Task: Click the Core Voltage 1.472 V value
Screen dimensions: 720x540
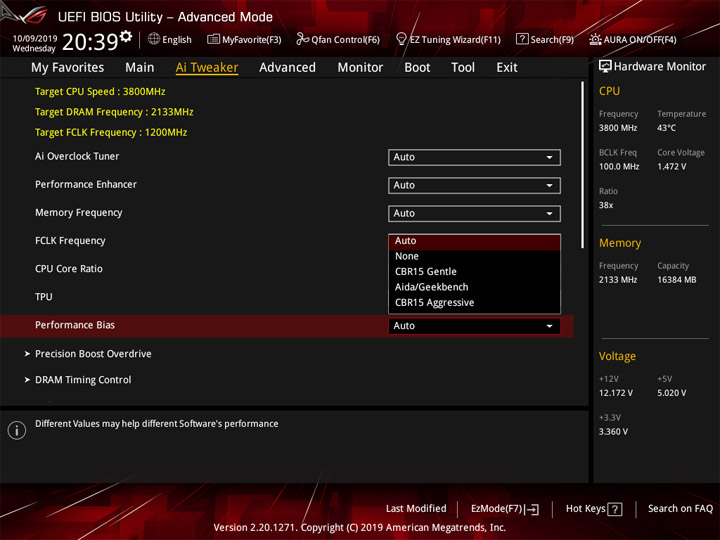Action: coord(671,167)
